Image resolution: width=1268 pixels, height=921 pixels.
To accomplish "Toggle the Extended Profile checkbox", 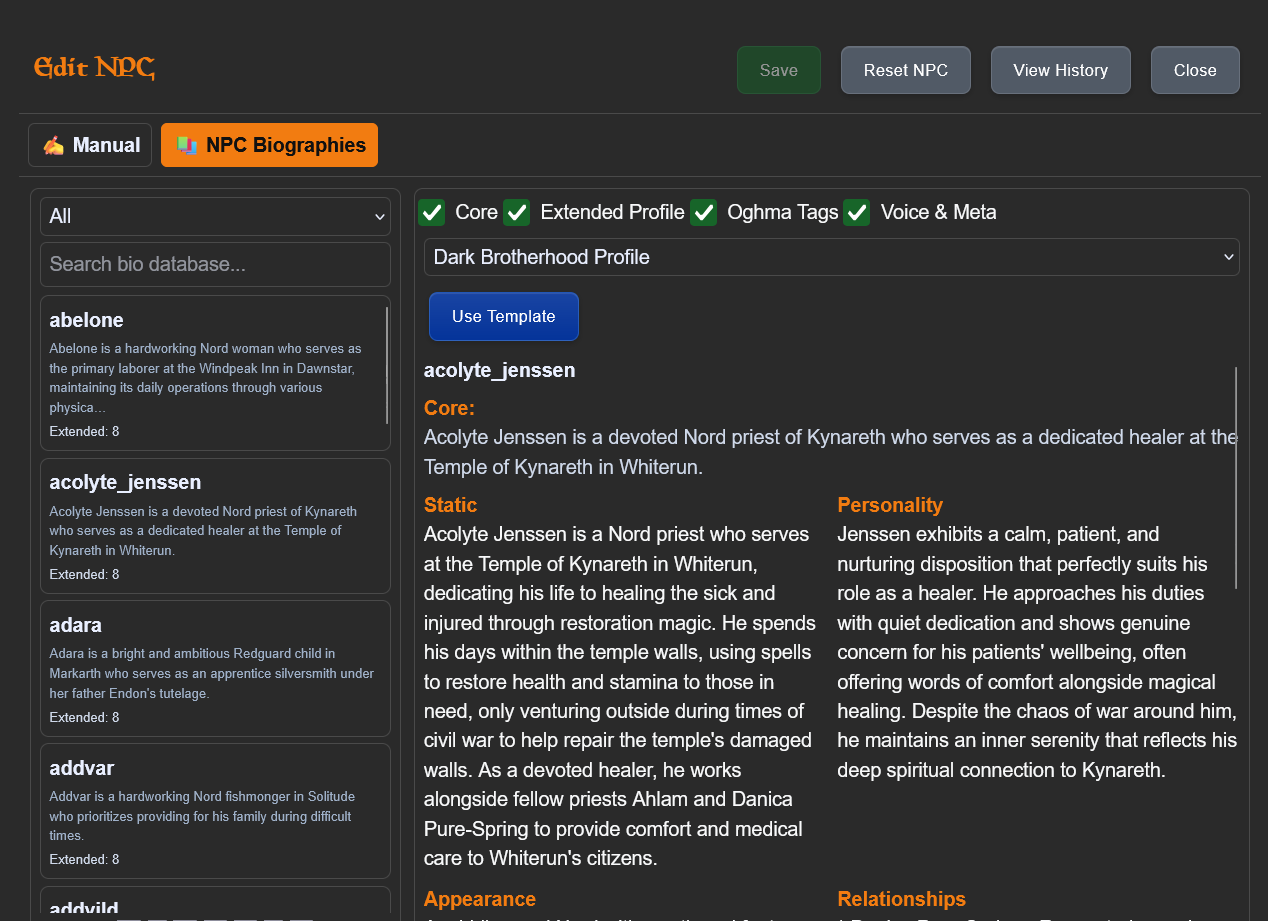I will tap(516, 213).
